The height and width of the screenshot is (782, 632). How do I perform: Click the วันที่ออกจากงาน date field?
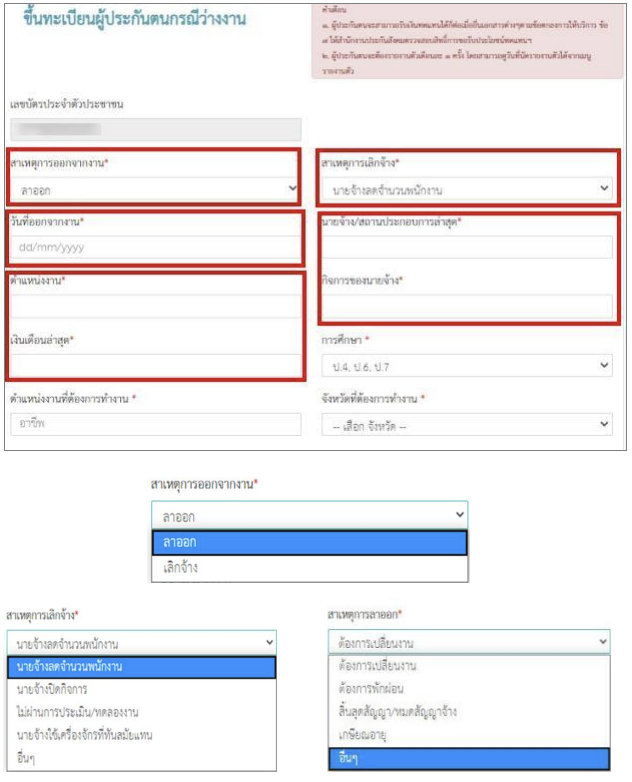(156, 247)
